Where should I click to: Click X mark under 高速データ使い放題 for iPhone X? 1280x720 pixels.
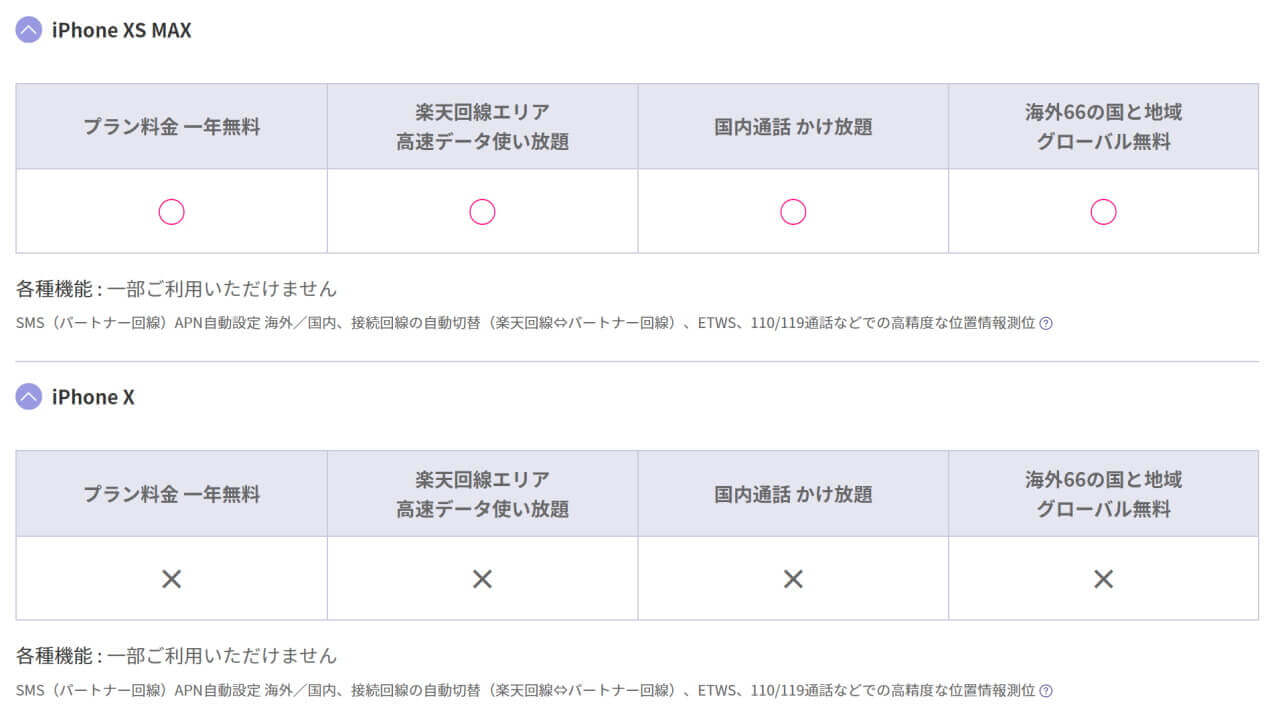tap(483, 579)
